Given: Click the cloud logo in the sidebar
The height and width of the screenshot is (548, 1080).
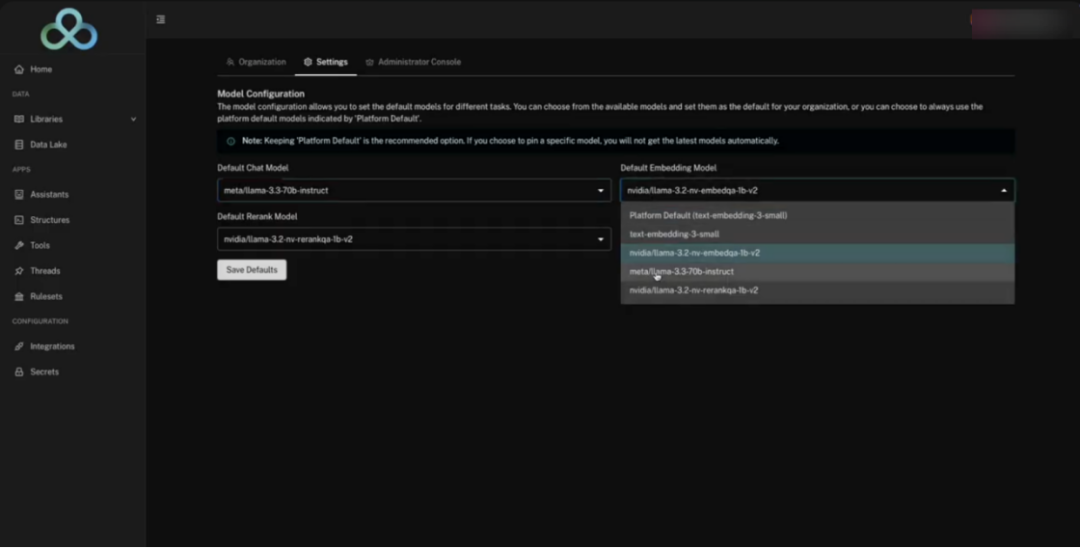Looking at the screenshot, I should pyautogui.click(x=69, y=30).
